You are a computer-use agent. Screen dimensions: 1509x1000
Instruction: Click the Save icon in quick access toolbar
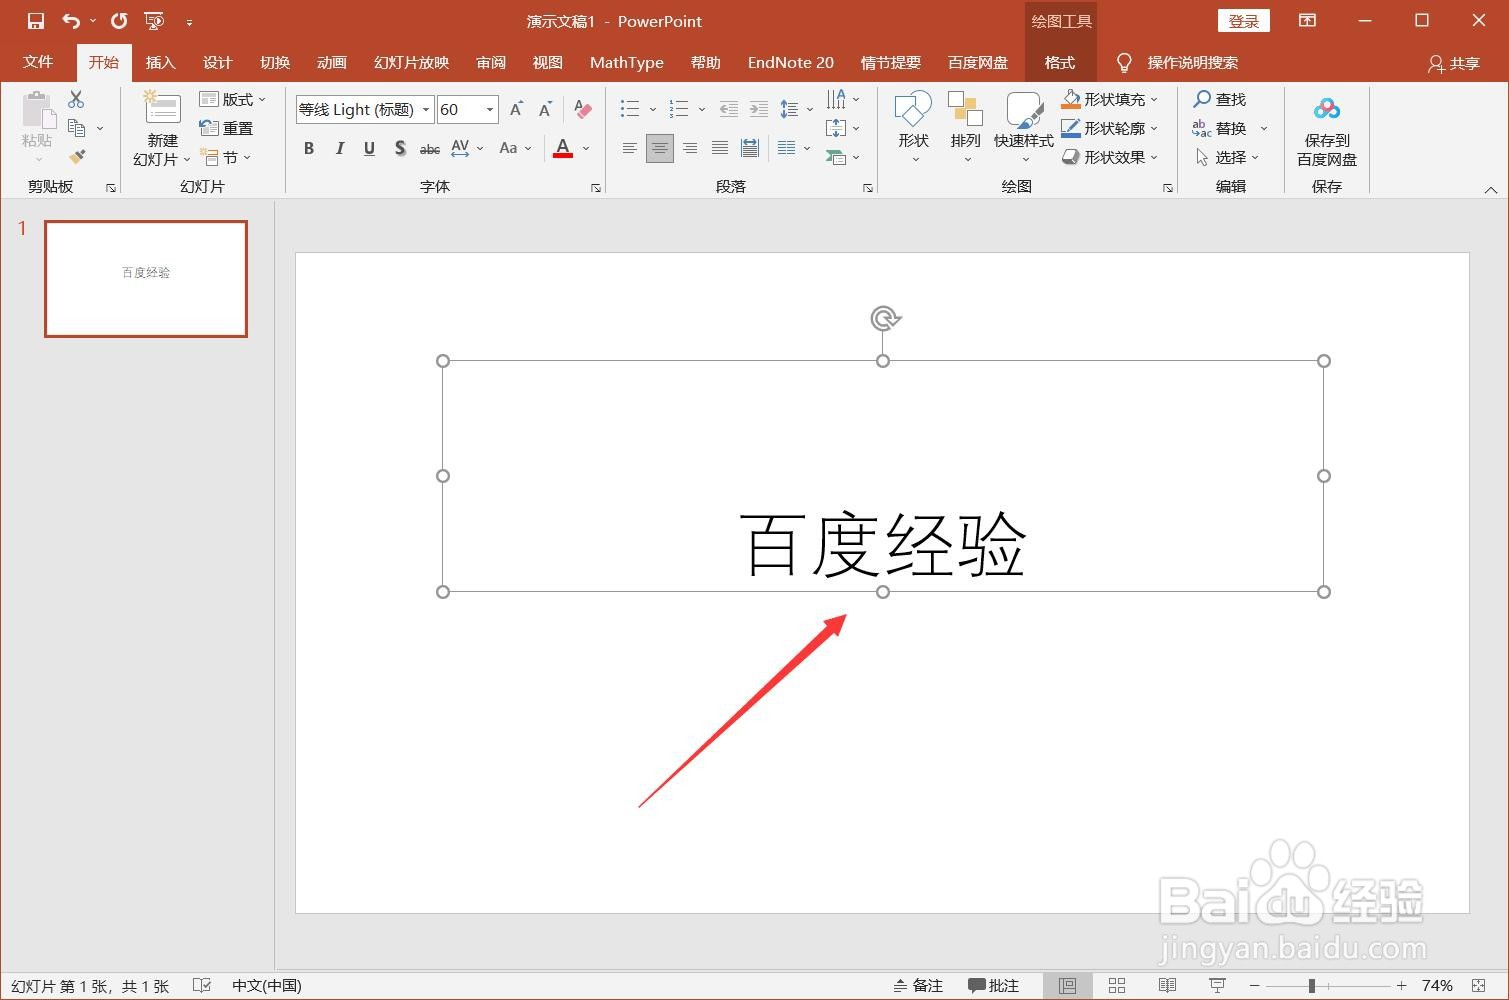(36, 21)
